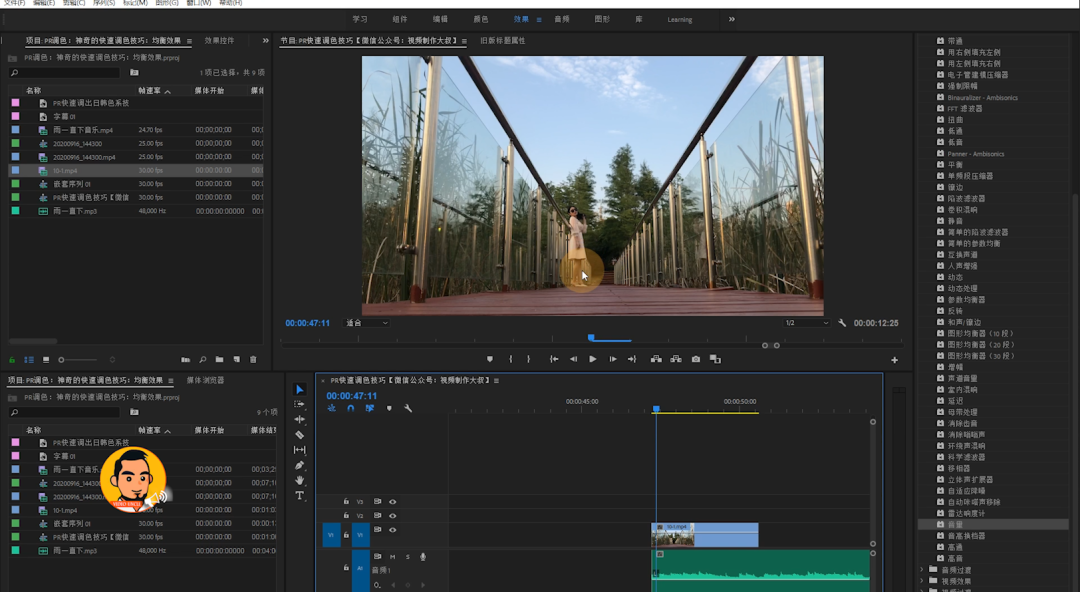
Task: Select the Razor tool
Action: tap(300, 434)
